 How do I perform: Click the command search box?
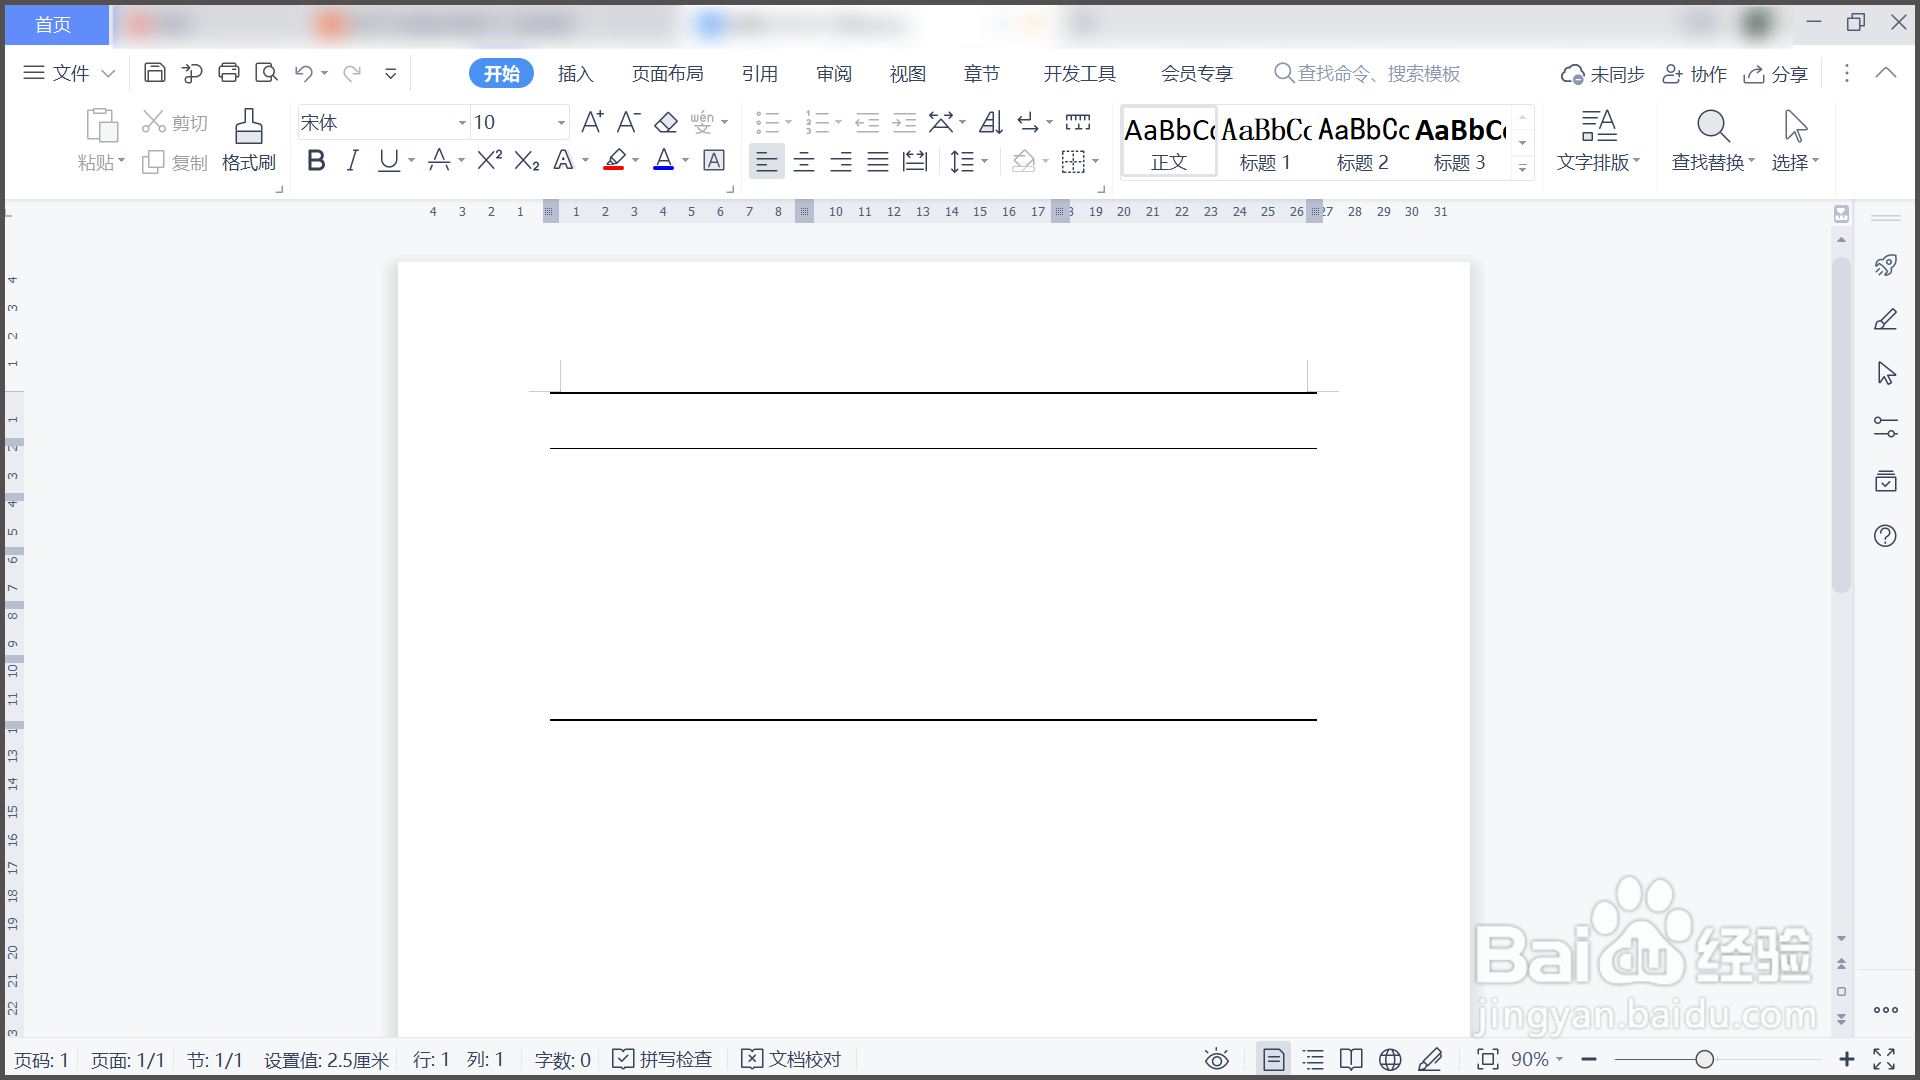[x=1367, y=74]
